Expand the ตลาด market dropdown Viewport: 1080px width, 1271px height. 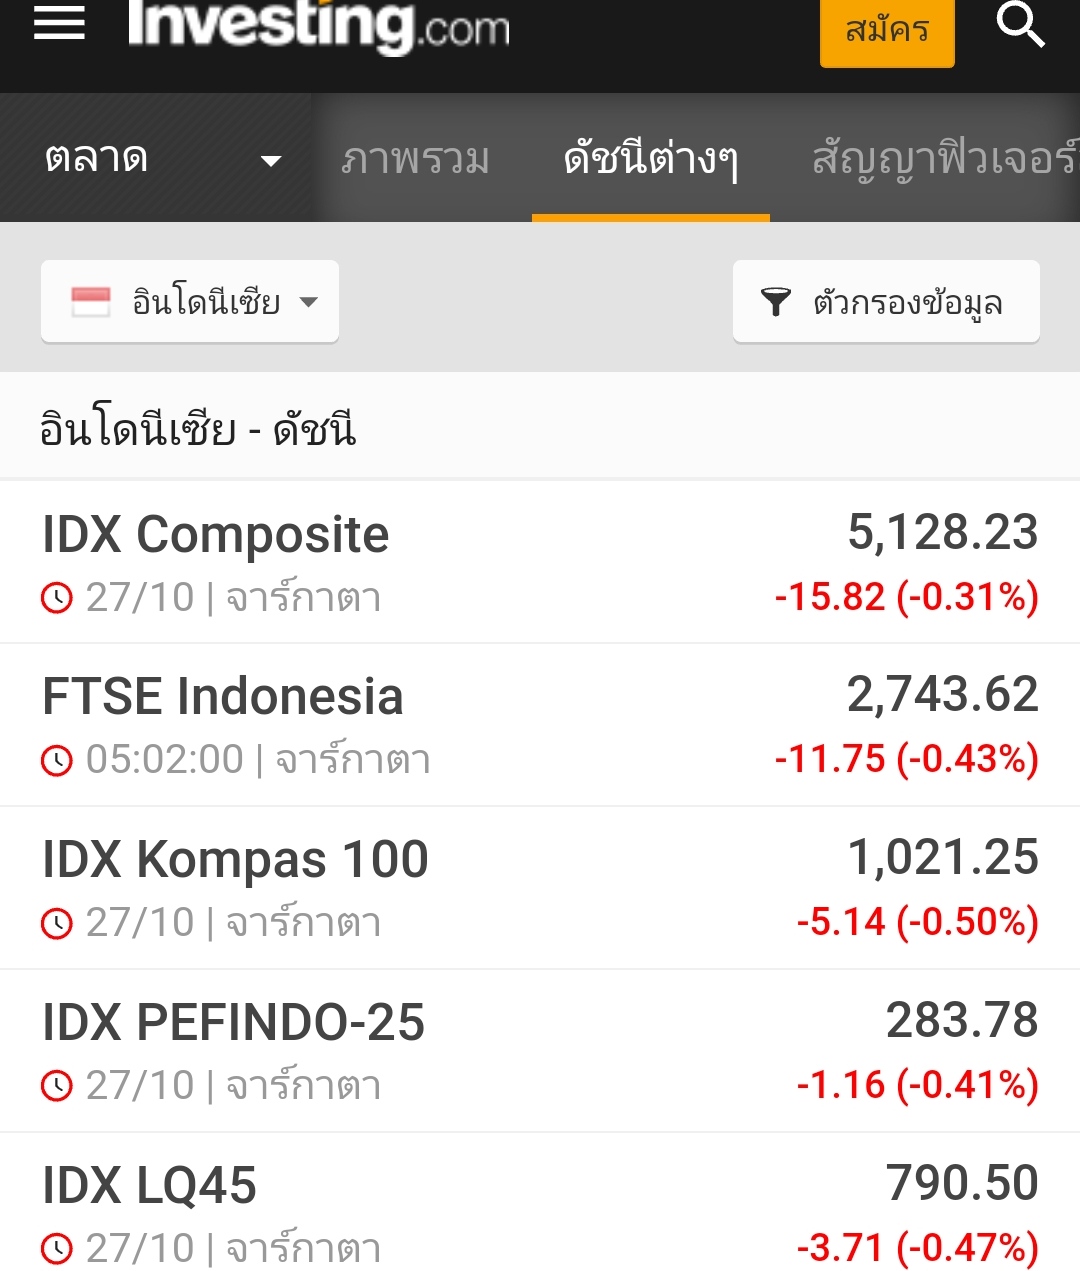click(x=160, y=158)
